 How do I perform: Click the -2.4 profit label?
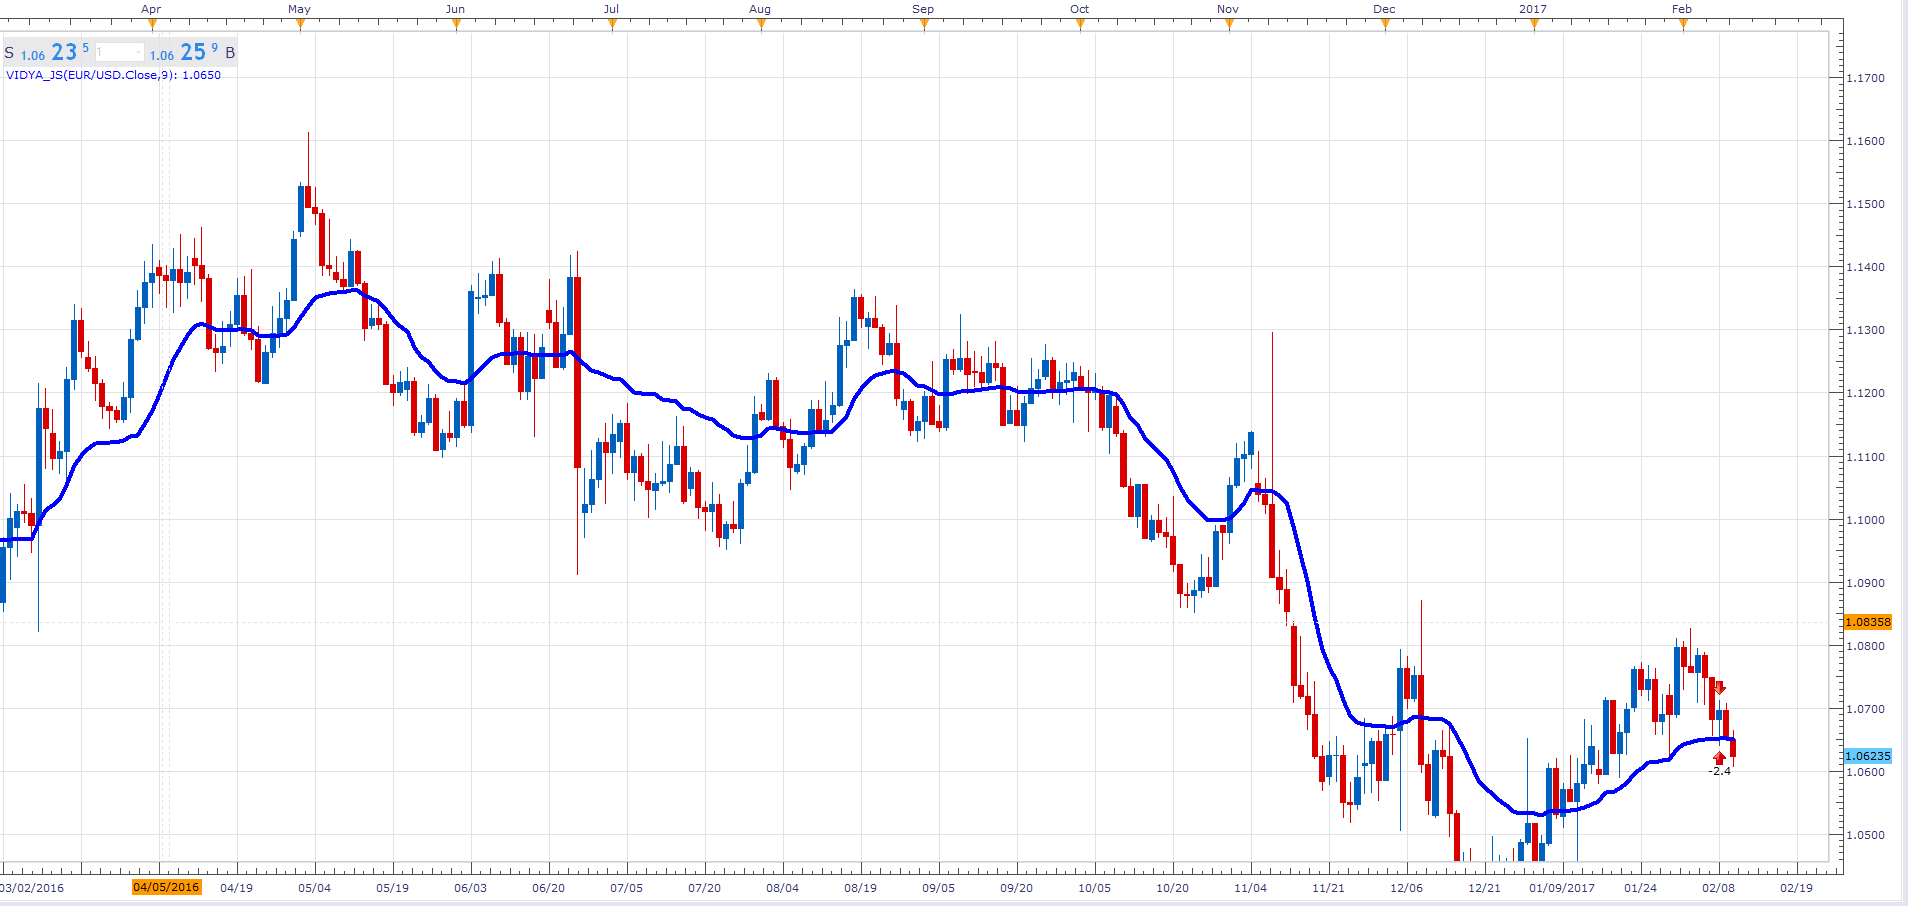1720,771
